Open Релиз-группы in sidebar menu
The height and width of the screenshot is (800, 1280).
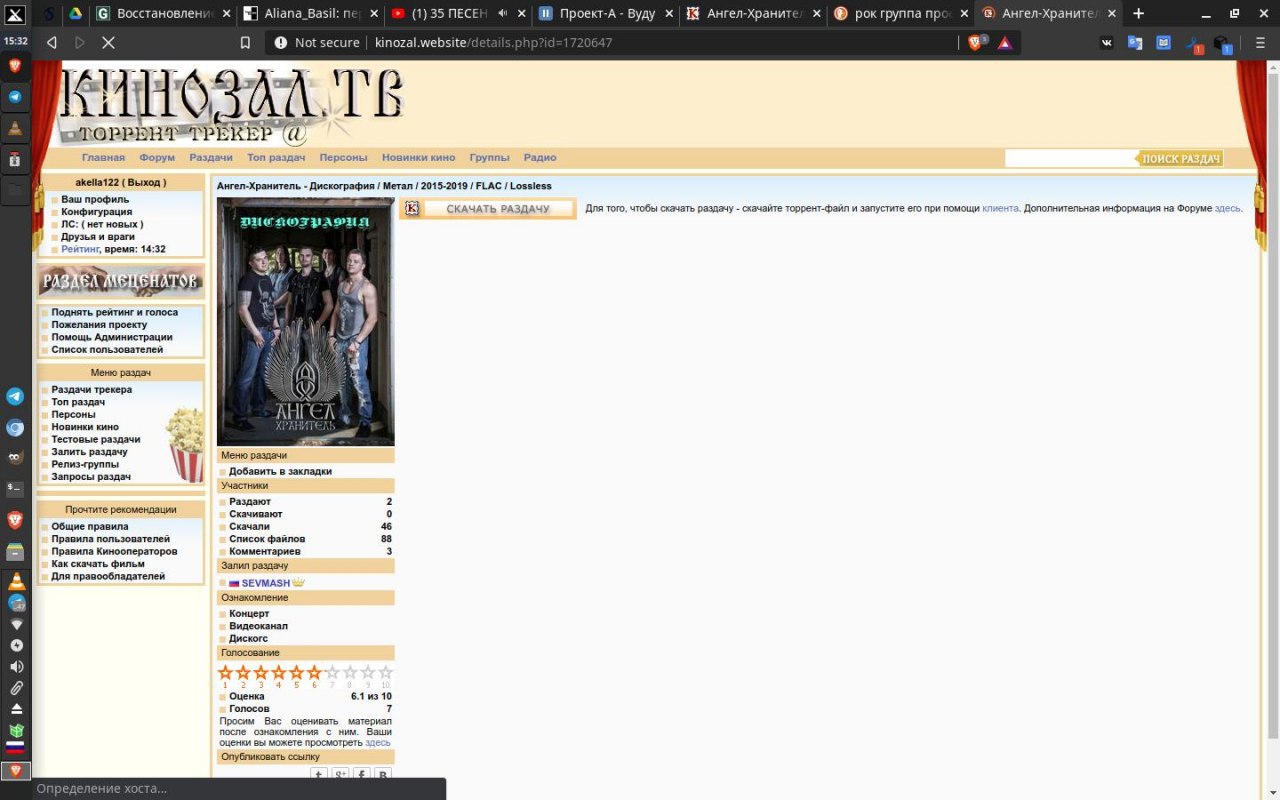(x=85, y=464)
